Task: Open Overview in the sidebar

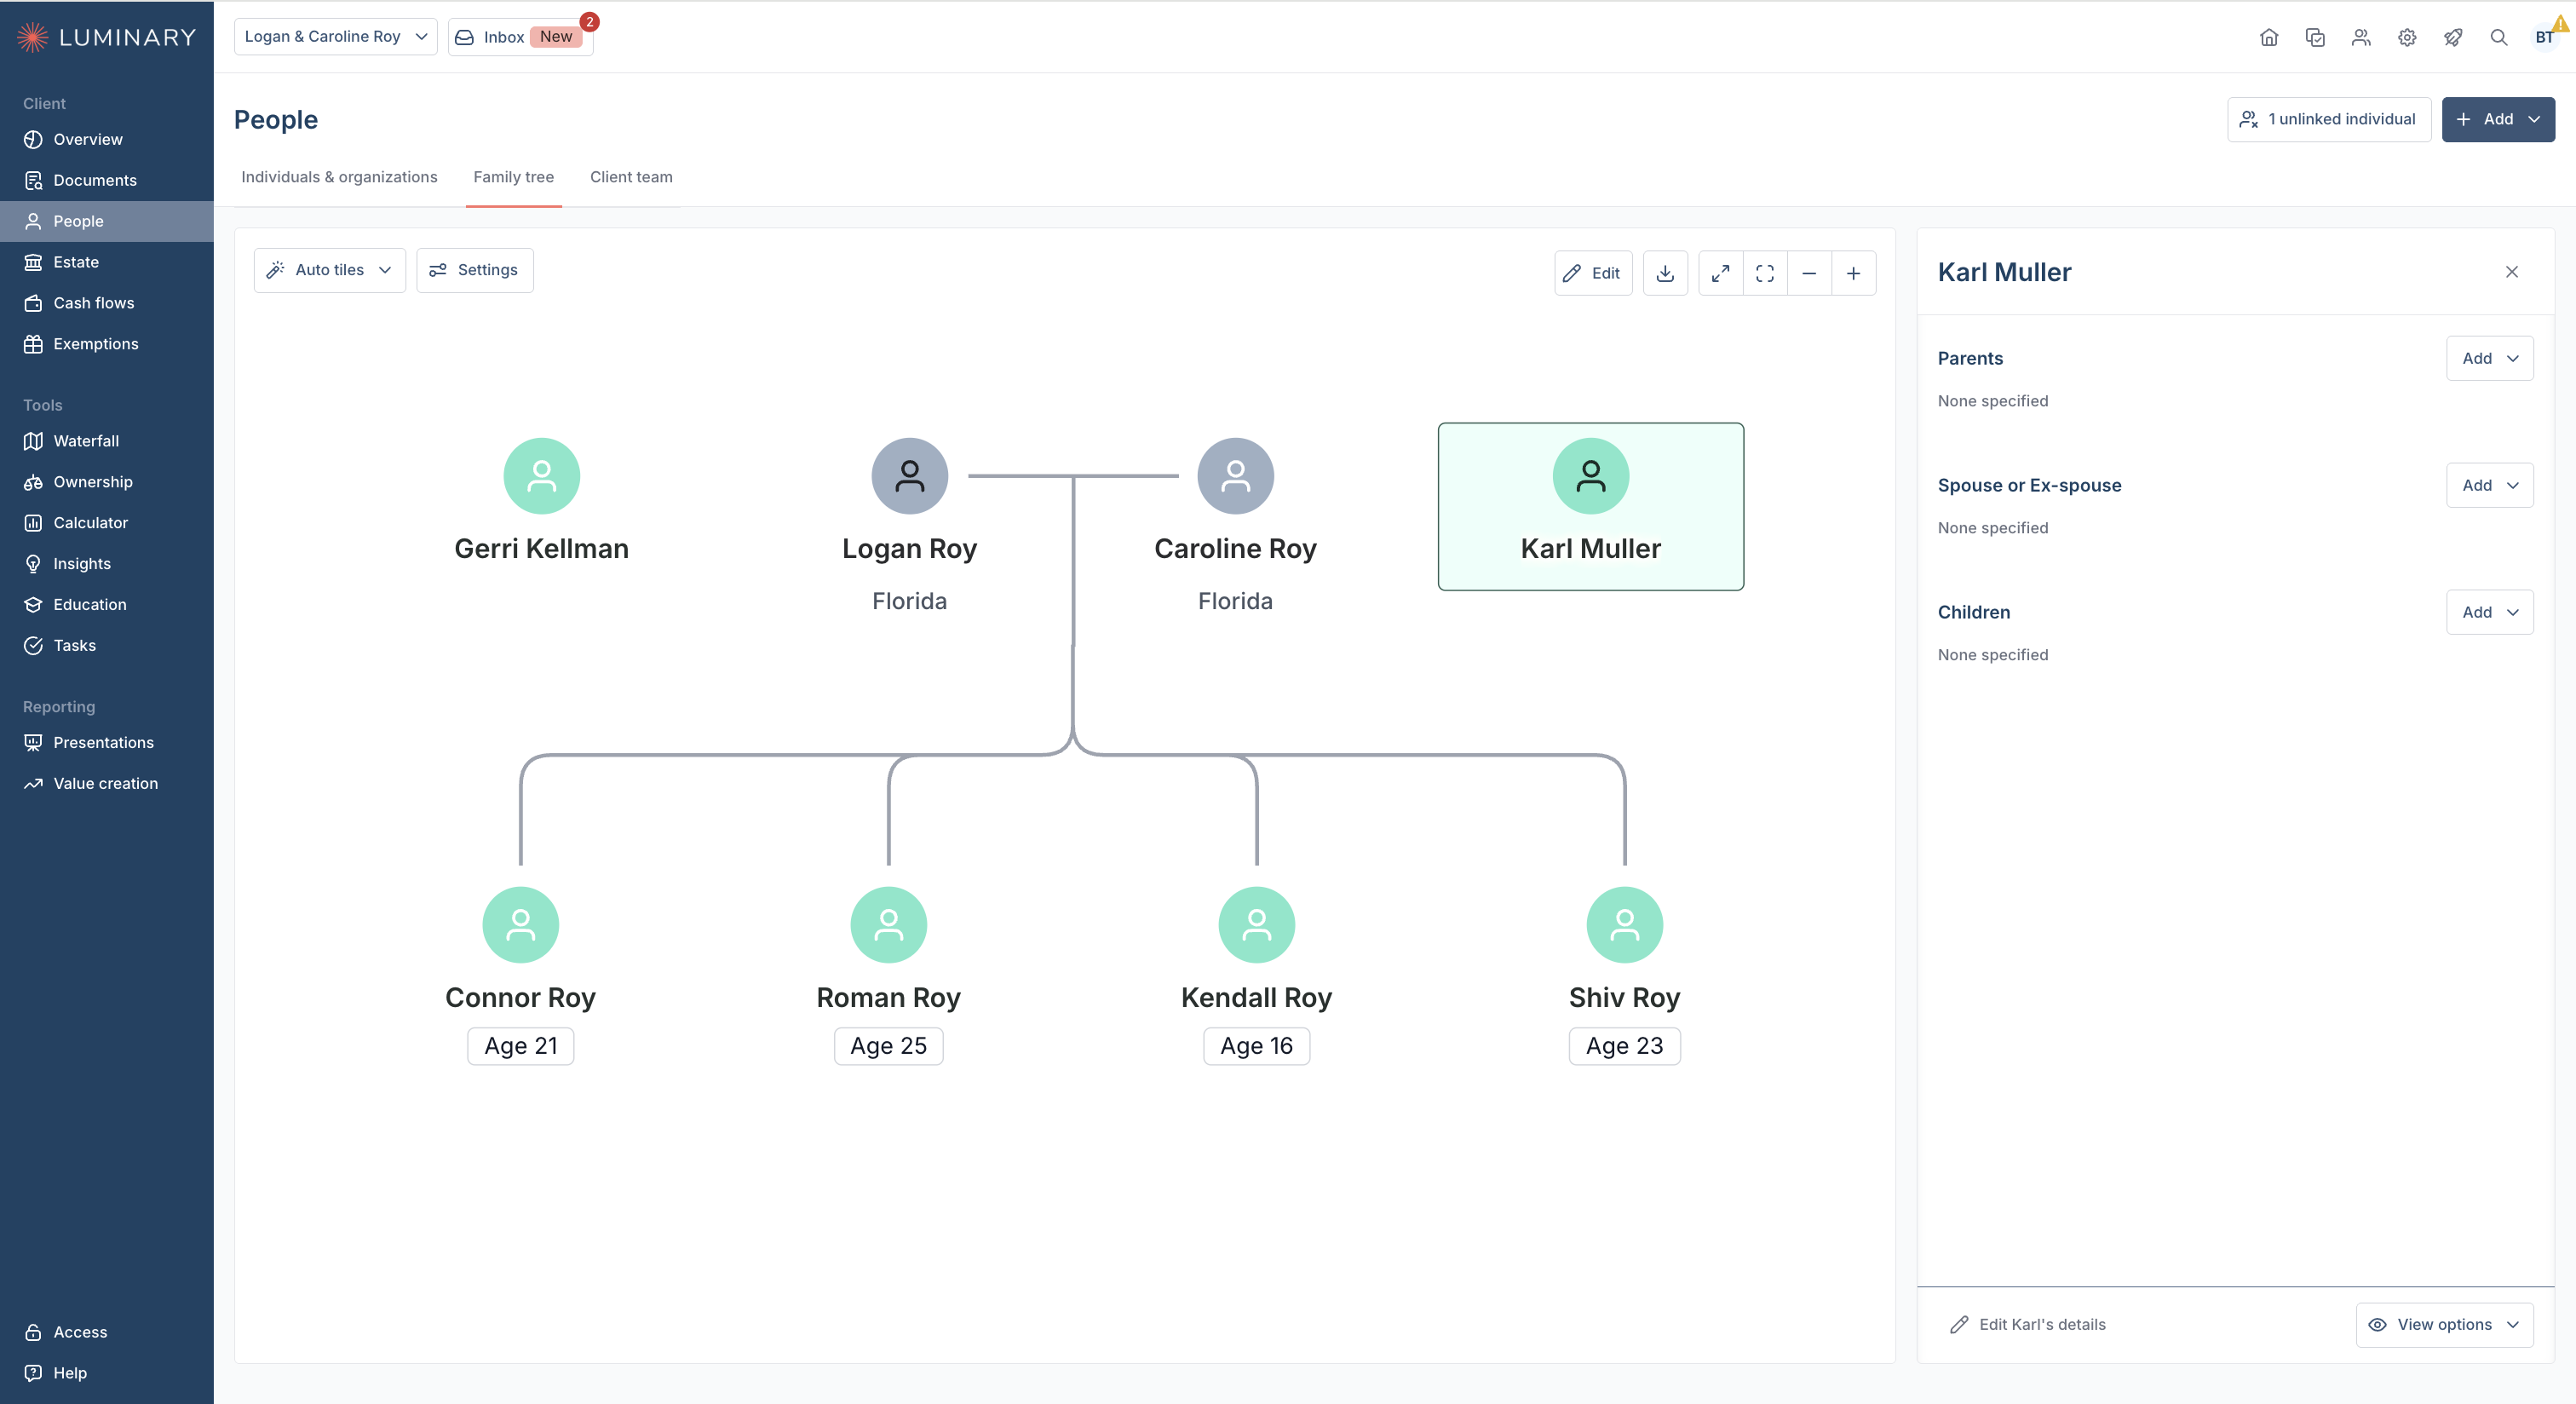Action: click(106, 139)
